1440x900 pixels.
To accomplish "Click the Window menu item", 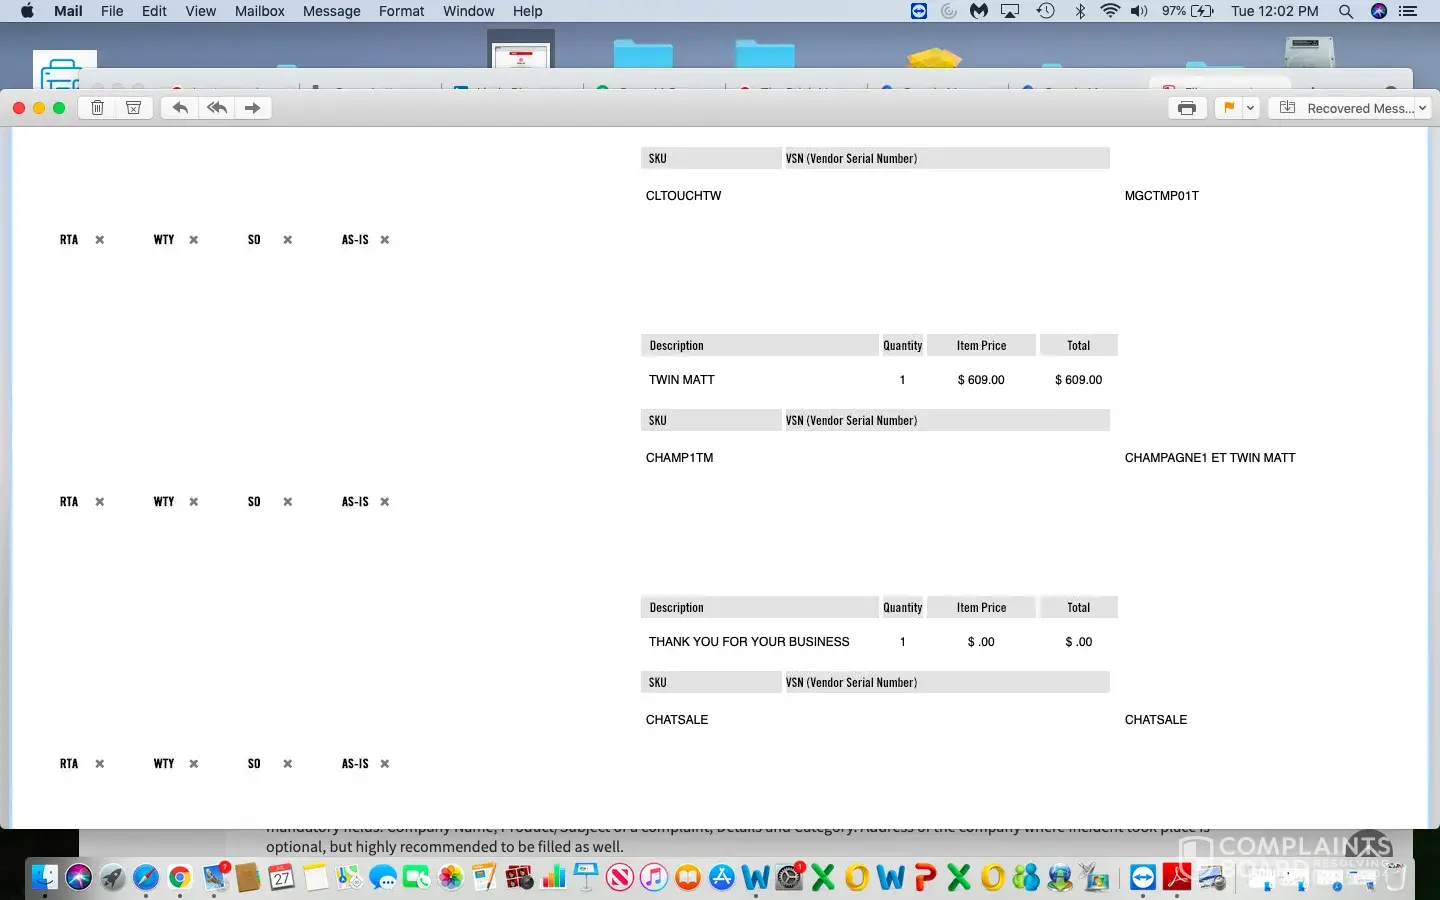I will [x=468, y=11].
